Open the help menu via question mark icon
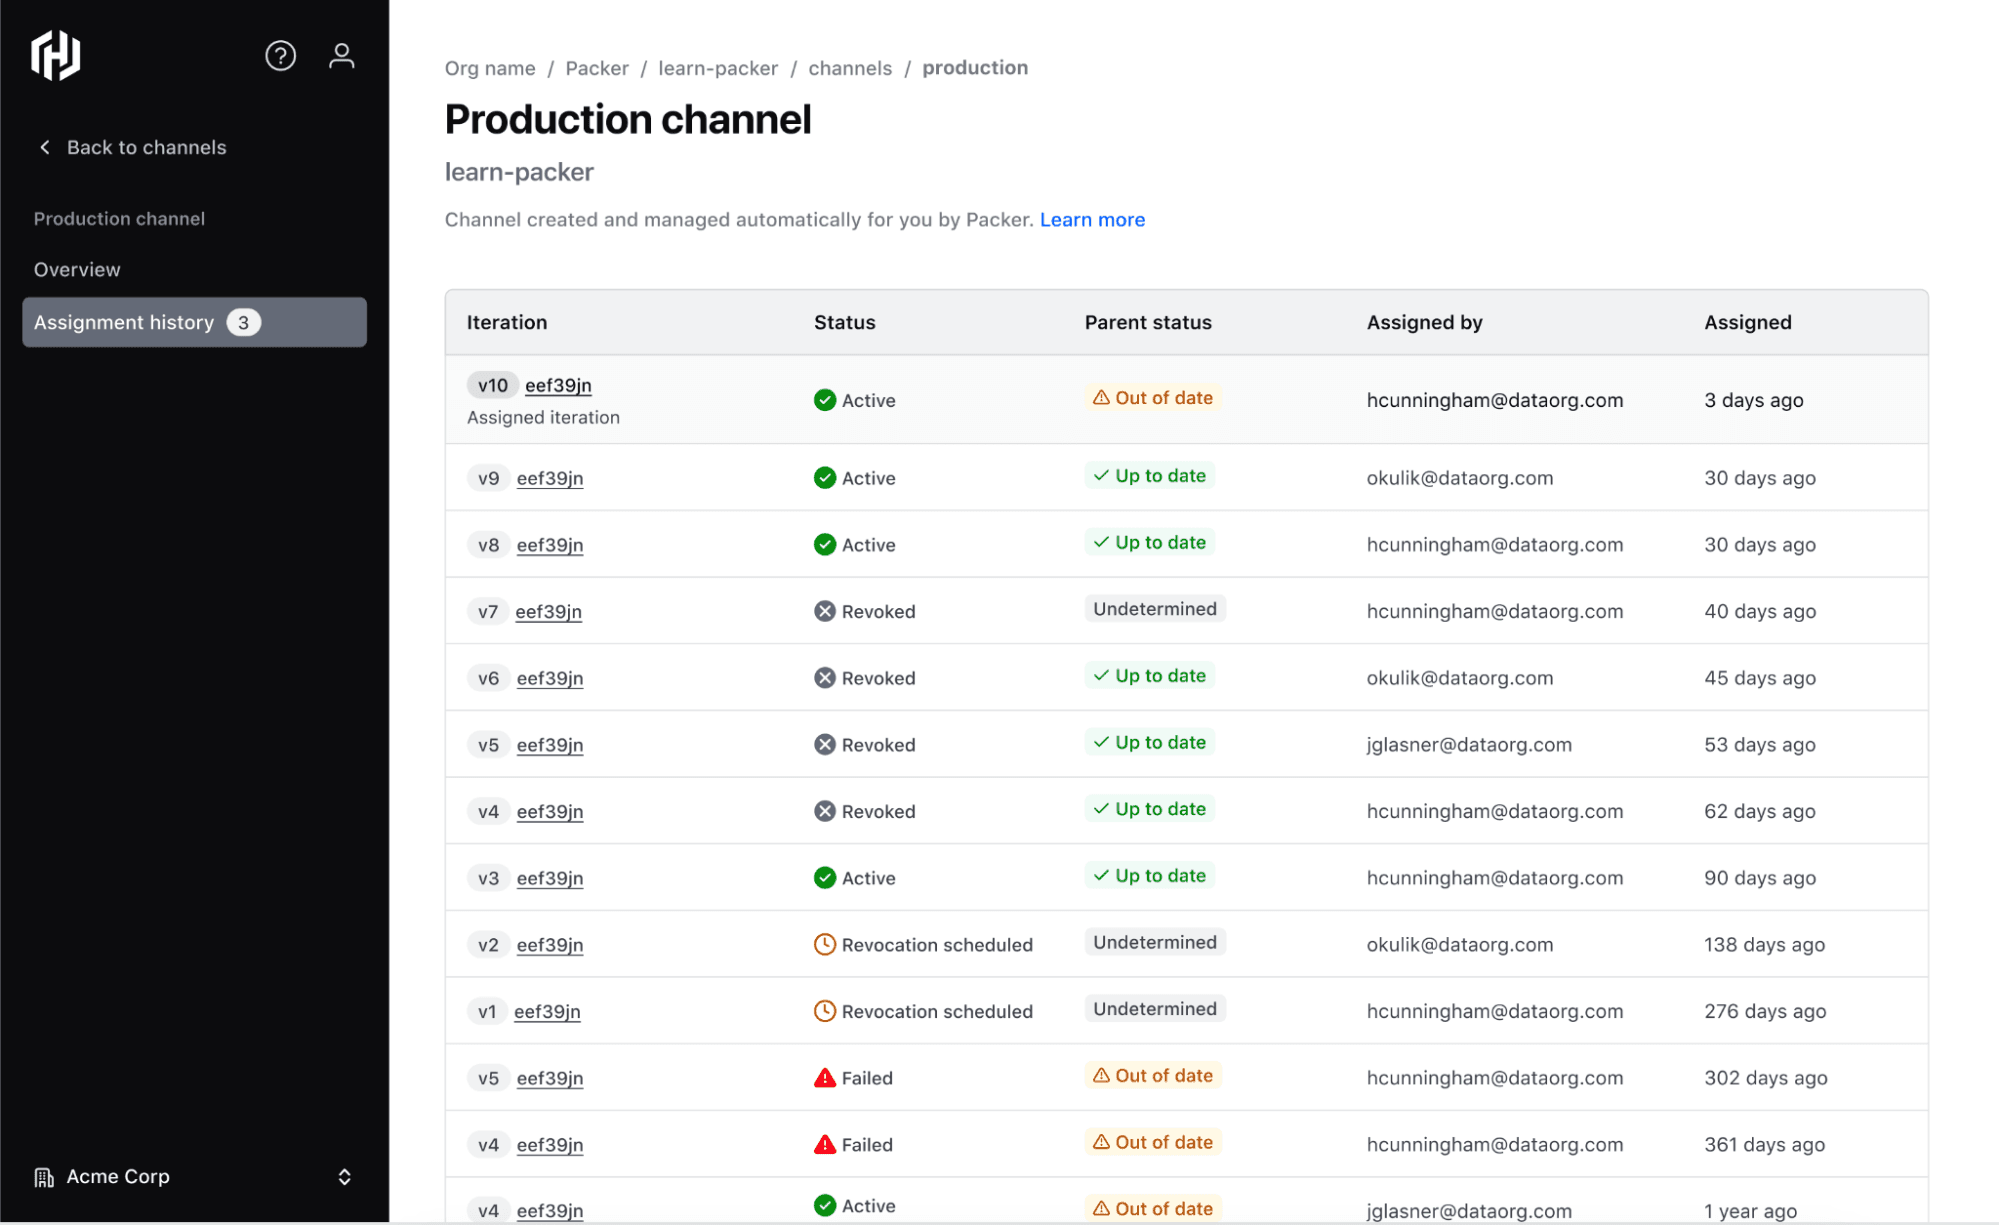This screenshot has width=1999, height=1225. click(x=281, y=55)
